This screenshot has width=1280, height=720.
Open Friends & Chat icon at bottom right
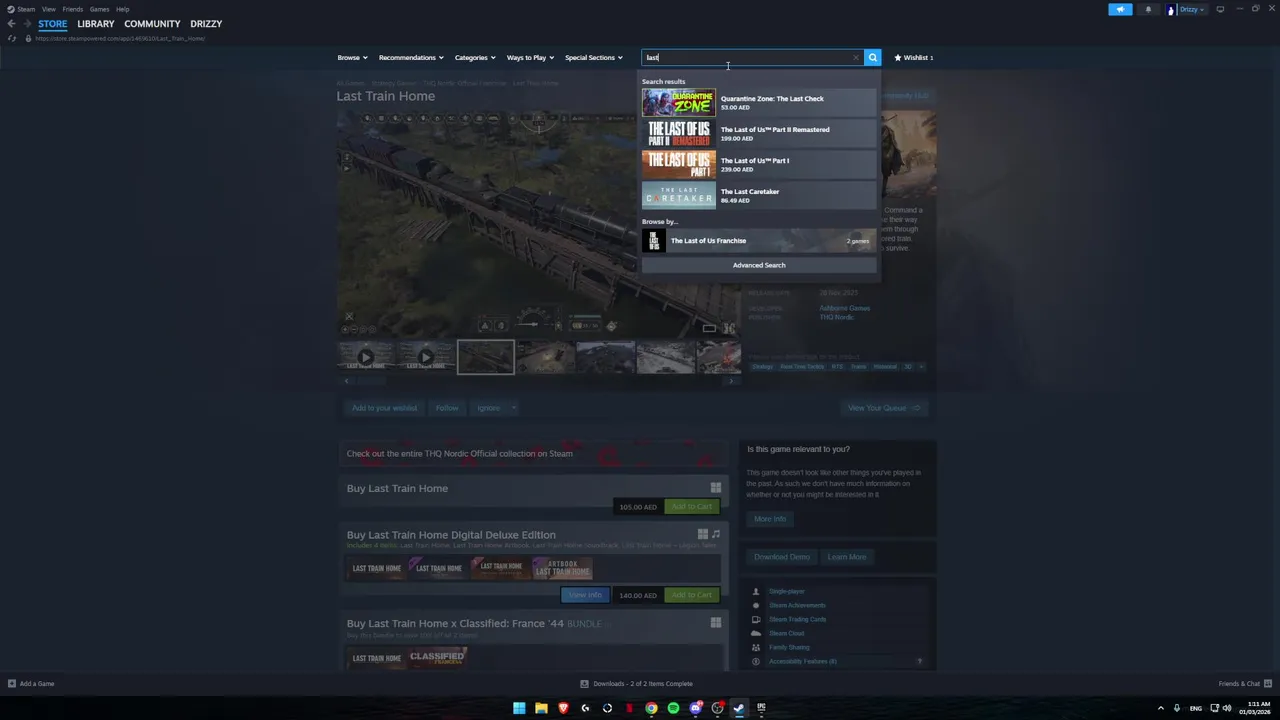[1268, 684]
